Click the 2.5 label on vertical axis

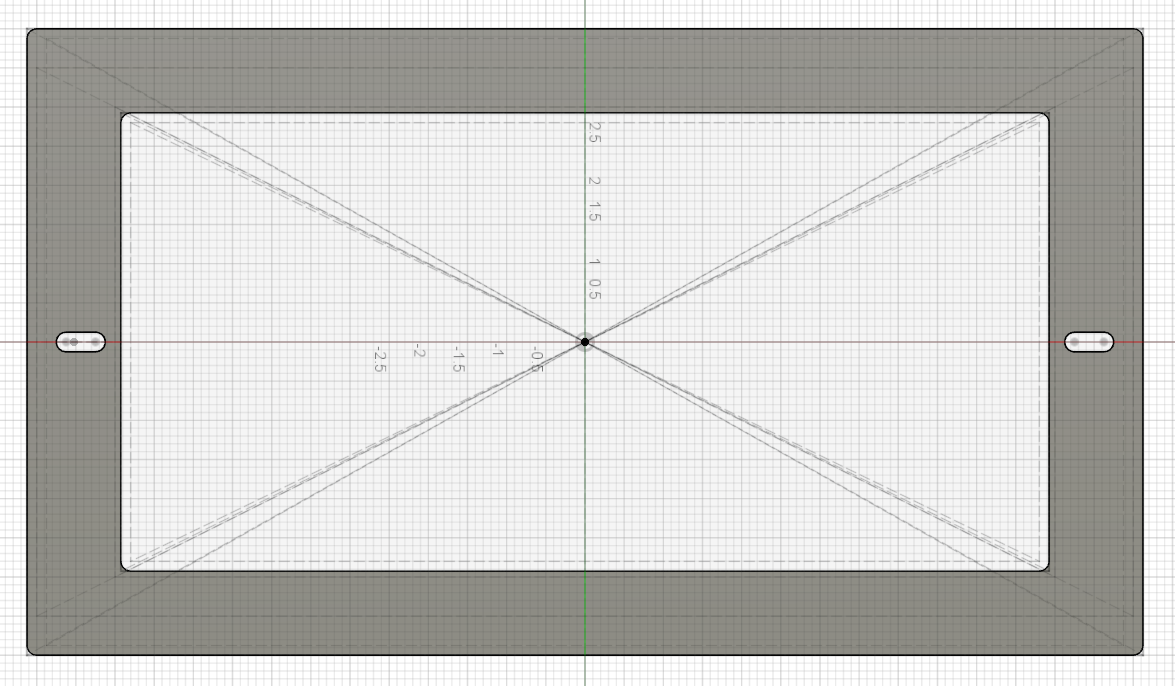pos(594,132)
